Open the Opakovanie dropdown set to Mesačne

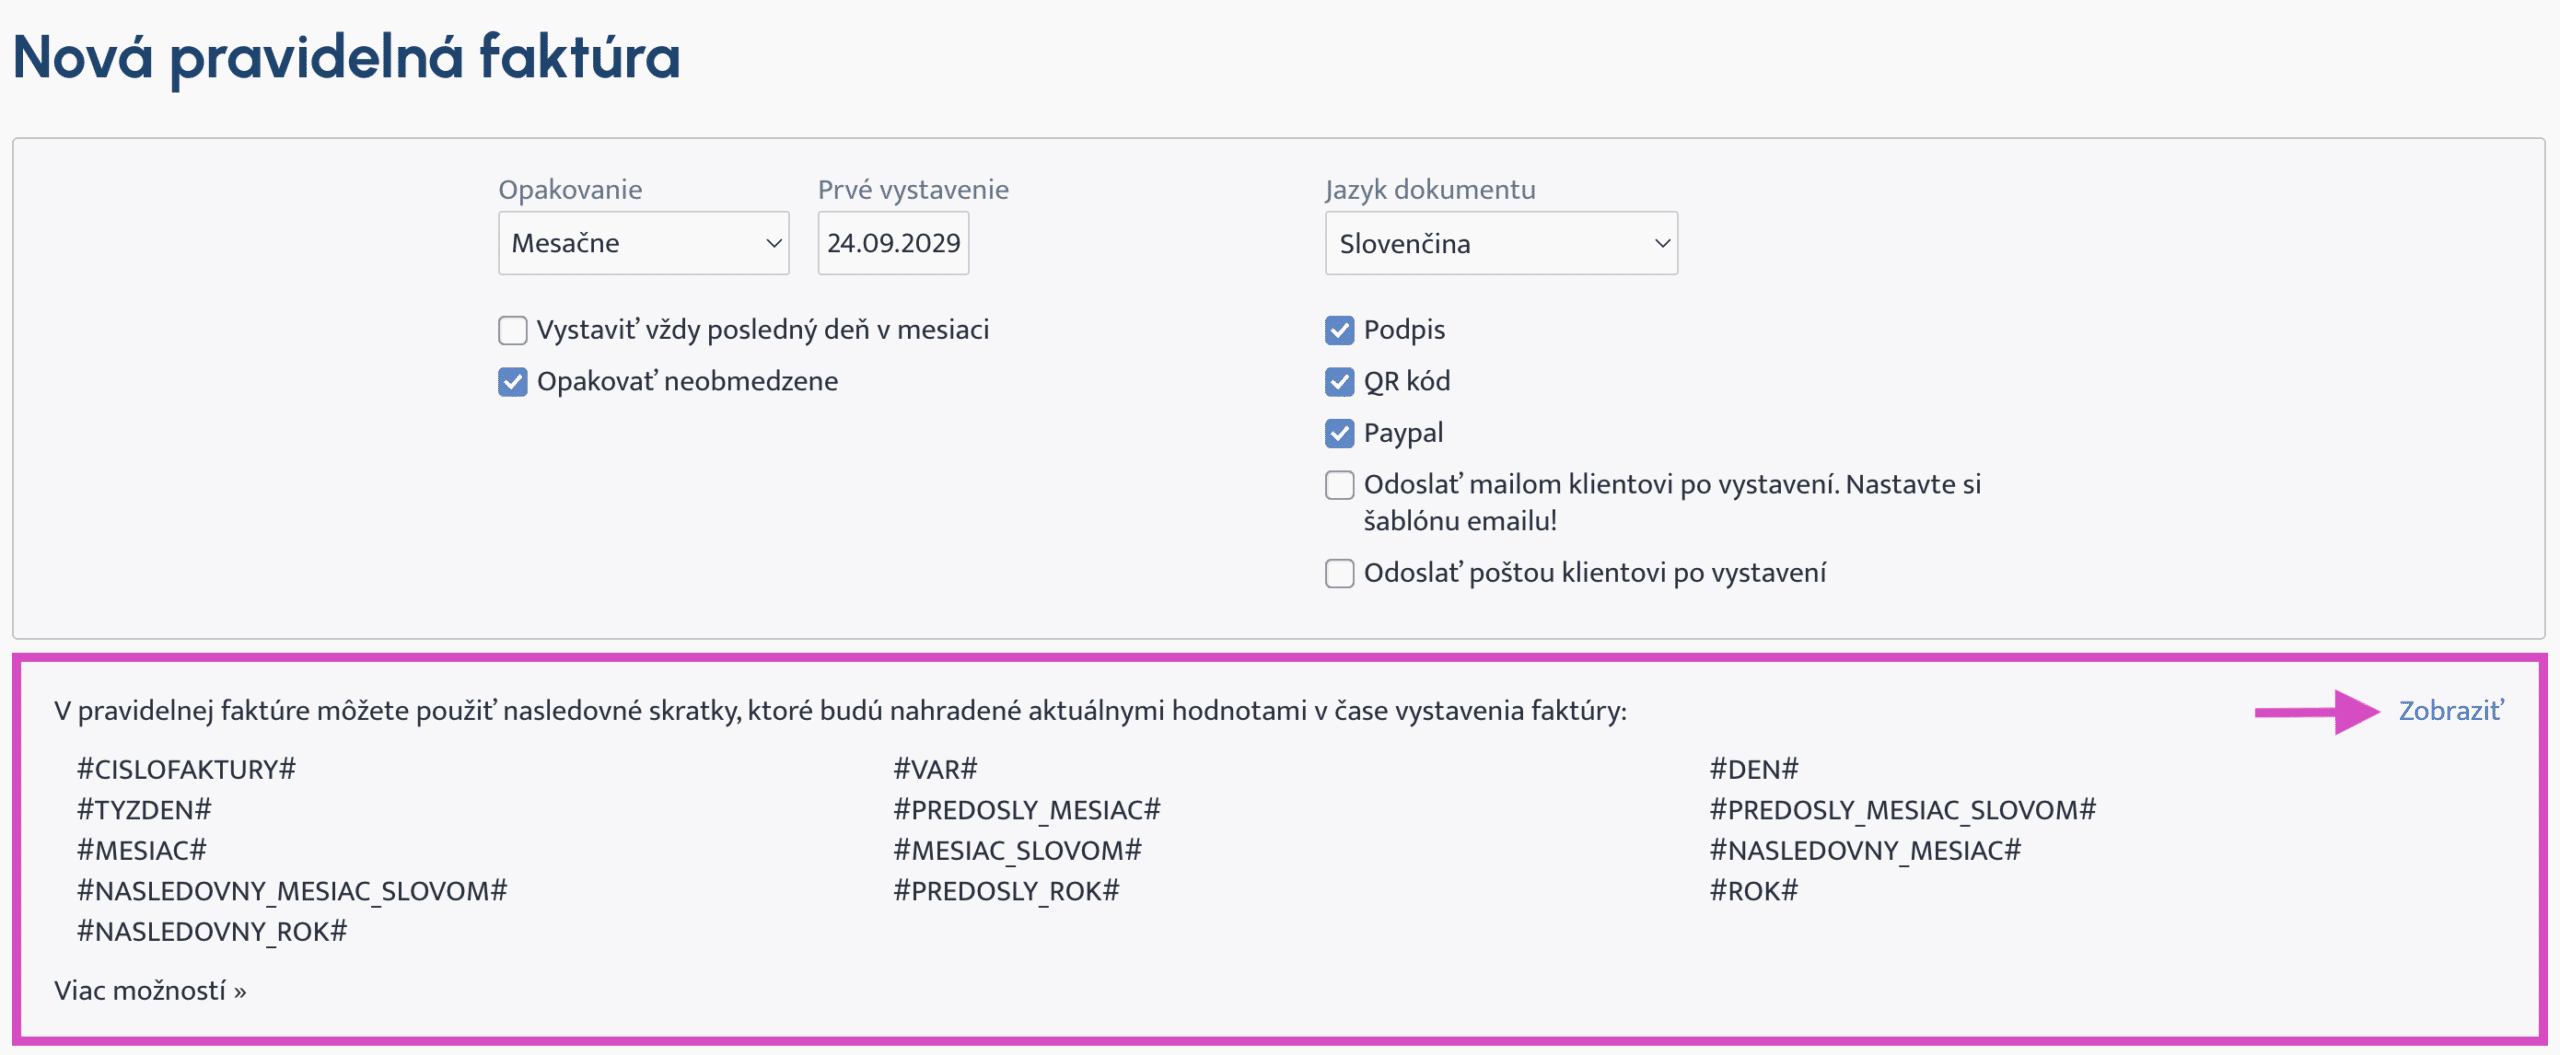click(643, 243)
